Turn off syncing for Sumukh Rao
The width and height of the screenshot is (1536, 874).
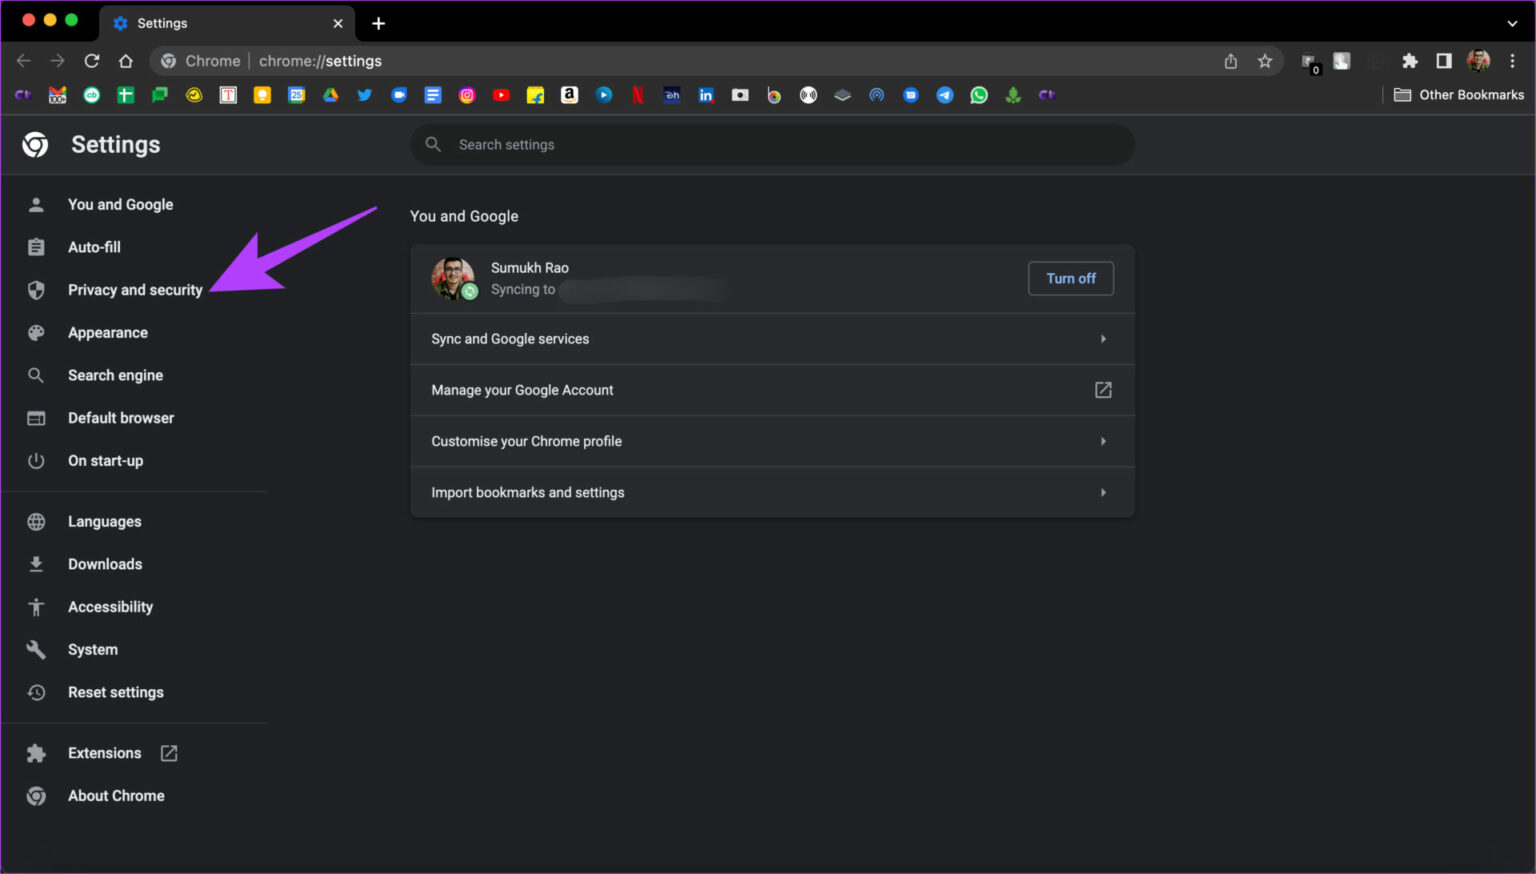point(1070,278)
